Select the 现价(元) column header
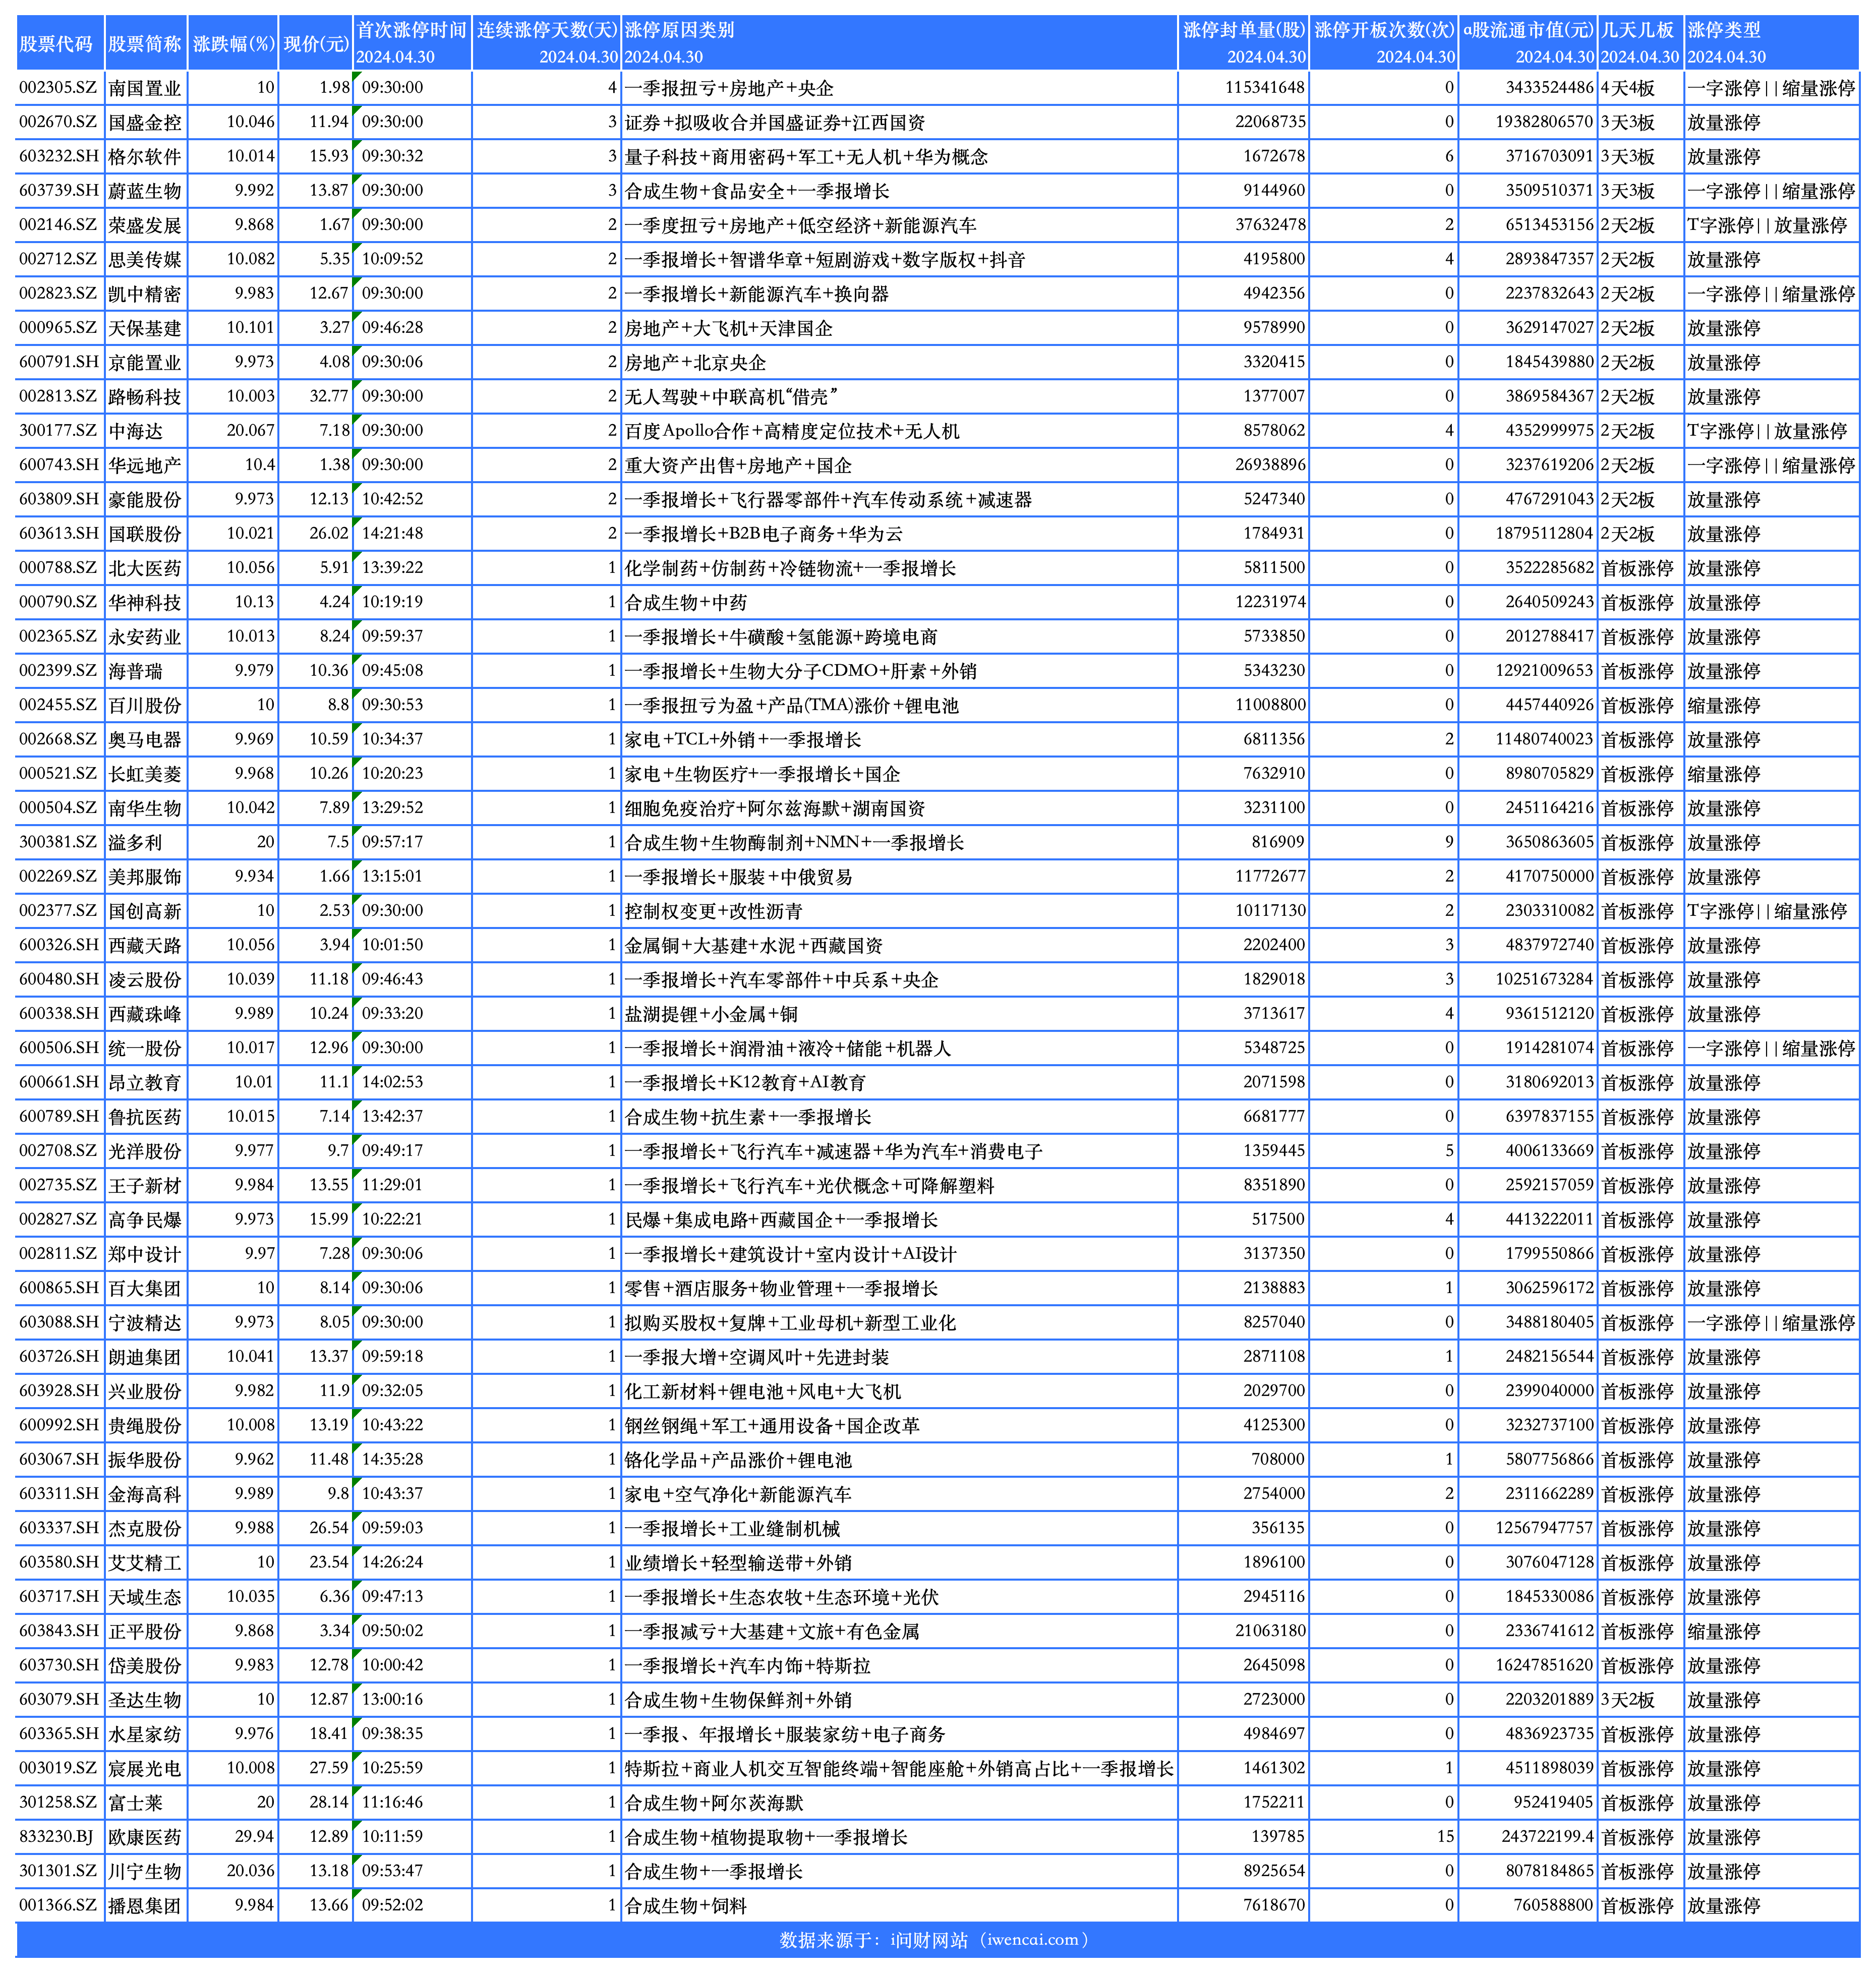1876x1973 pixels. pyautogui.click(x=316, y=43)
